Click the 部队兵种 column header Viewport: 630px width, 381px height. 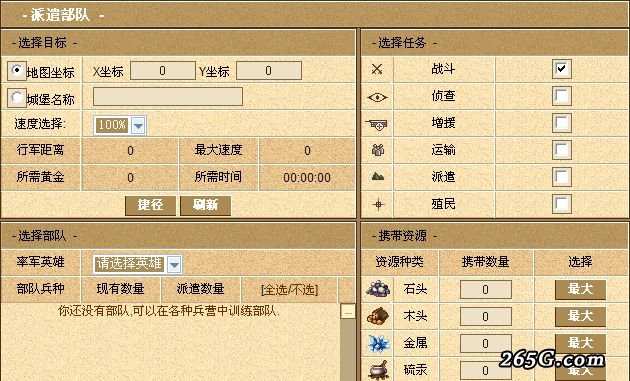pos(40,289)
